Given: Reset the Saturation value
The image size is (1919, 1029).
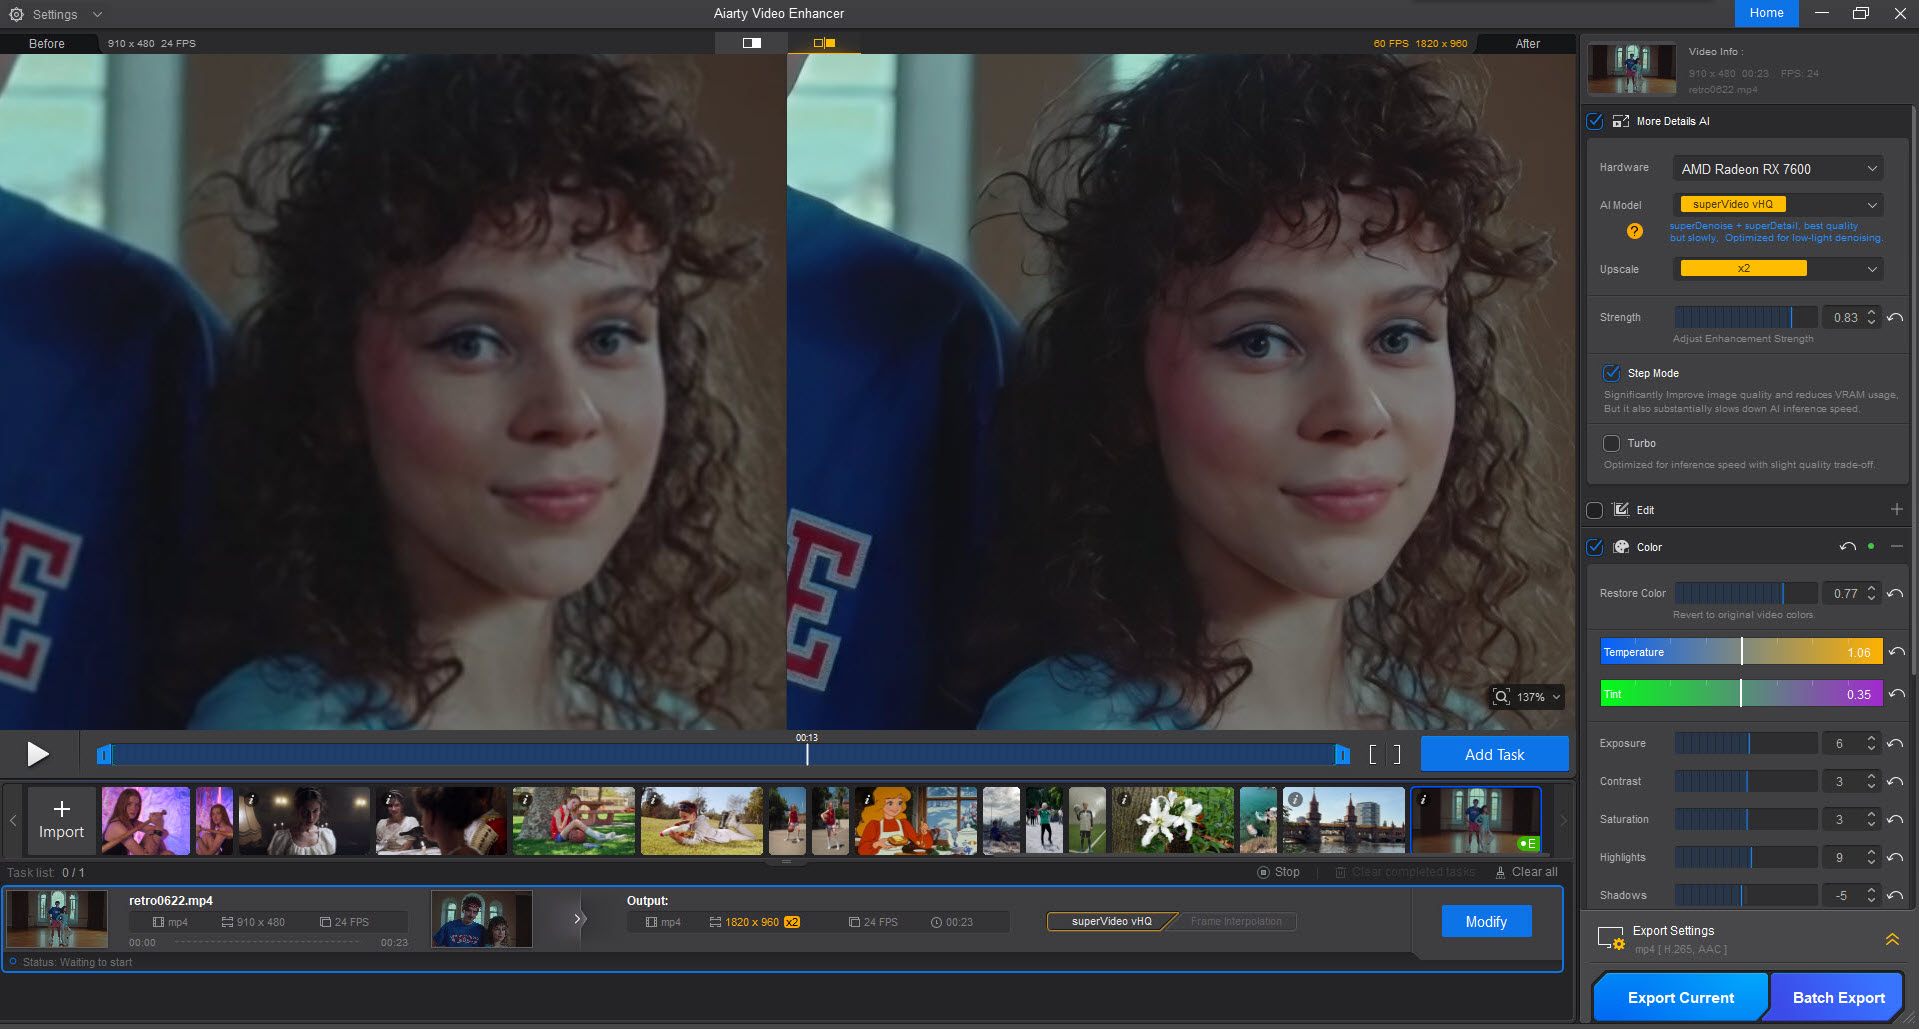Looking at the screenshot, I should pyautogui.click(x=1895, y=820).
